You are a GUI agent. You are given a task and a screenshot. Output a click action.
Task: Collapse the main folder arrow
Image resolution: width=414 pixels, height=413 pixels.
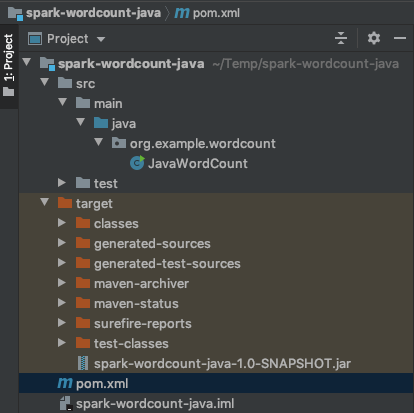coord(63,102)
